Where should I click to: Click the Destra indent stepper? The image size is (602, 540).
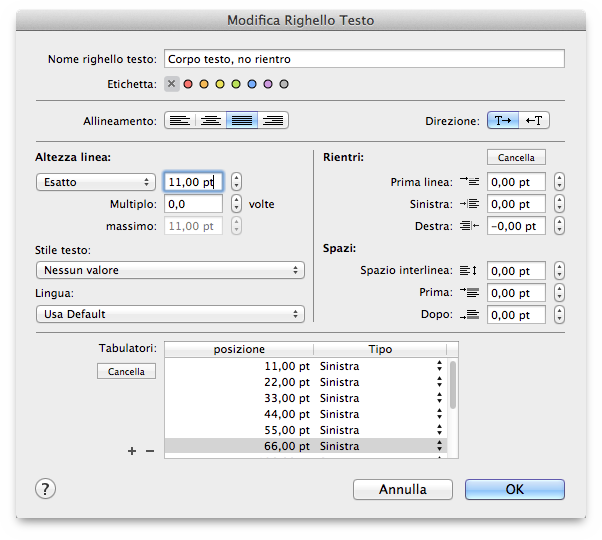559,226
